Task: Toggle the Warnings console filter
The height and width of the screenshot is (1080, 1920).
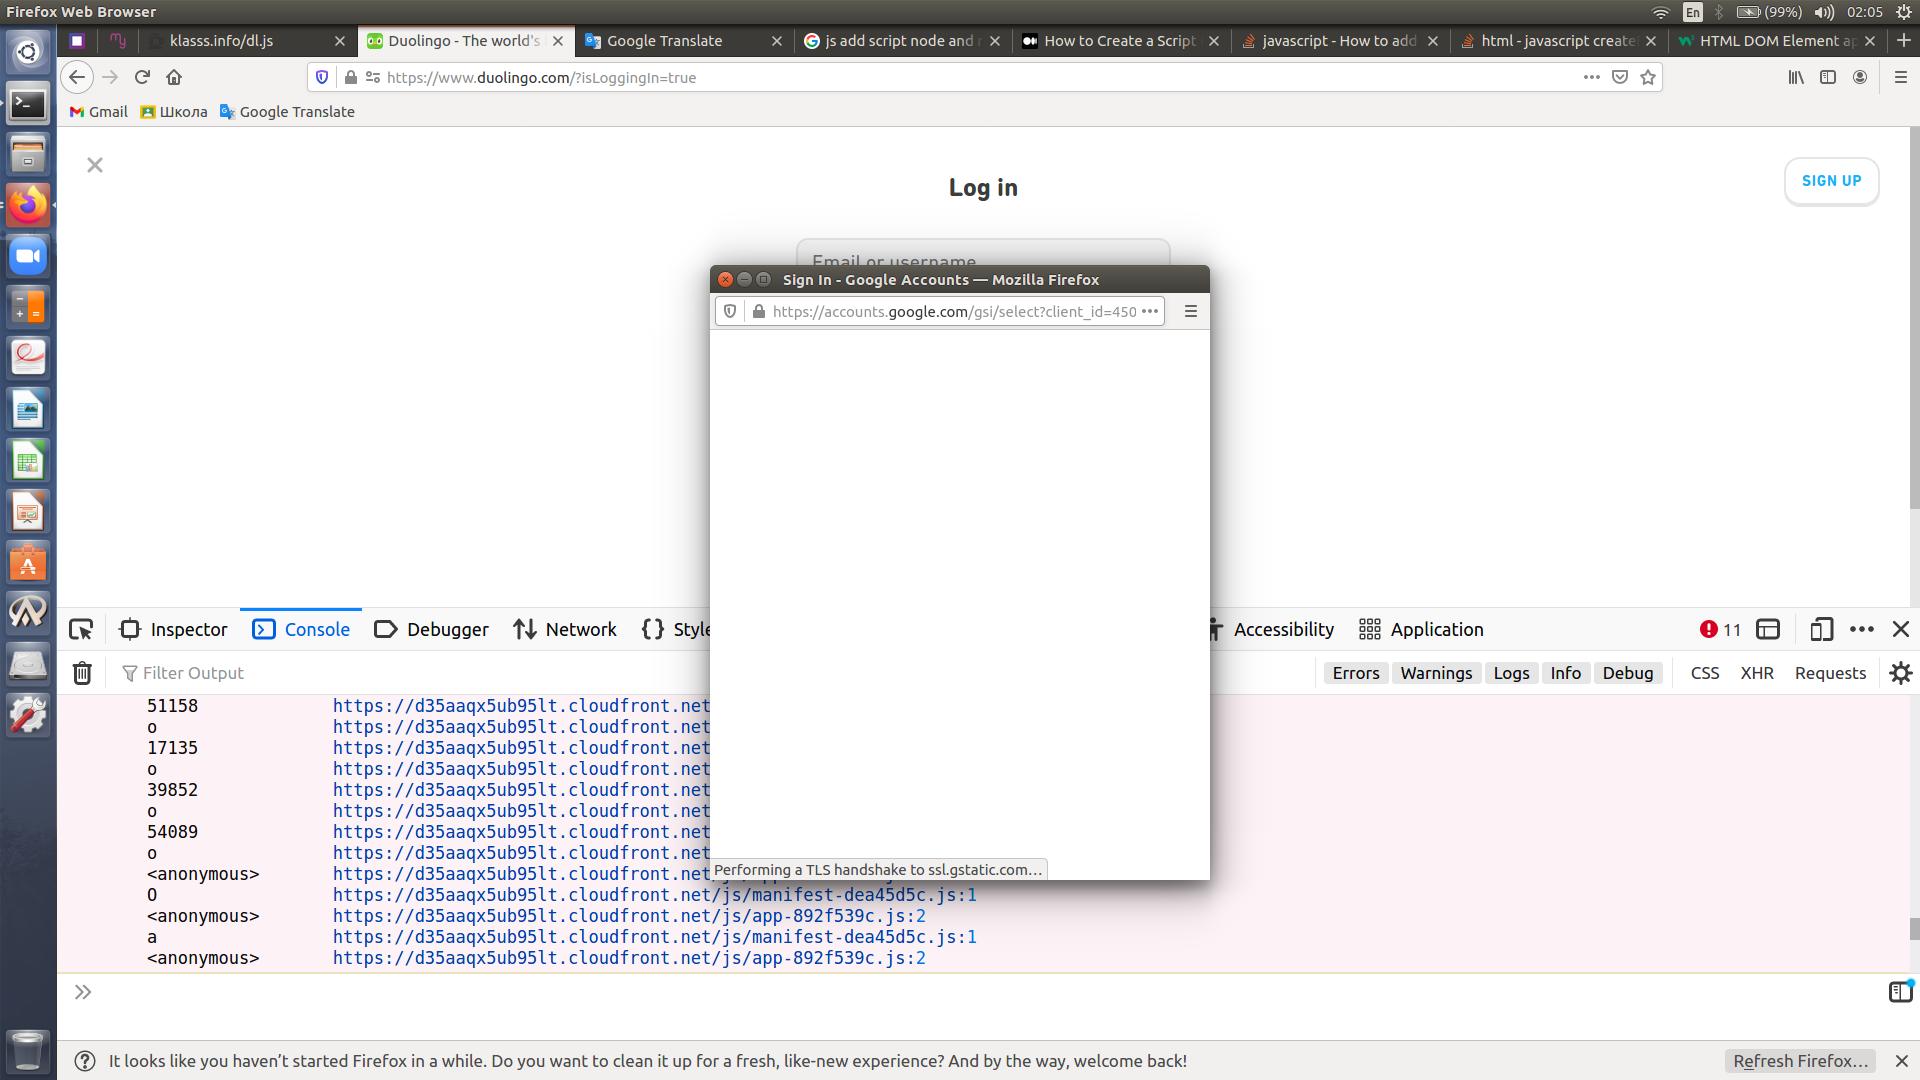Action: click(1435, 673)
